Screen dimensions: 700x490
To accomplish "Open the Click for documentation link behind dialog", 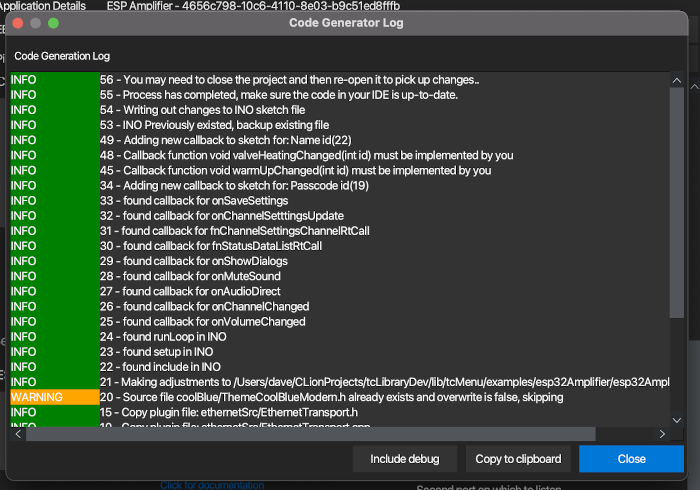I will pyautogui.click(x=212, y=485).
